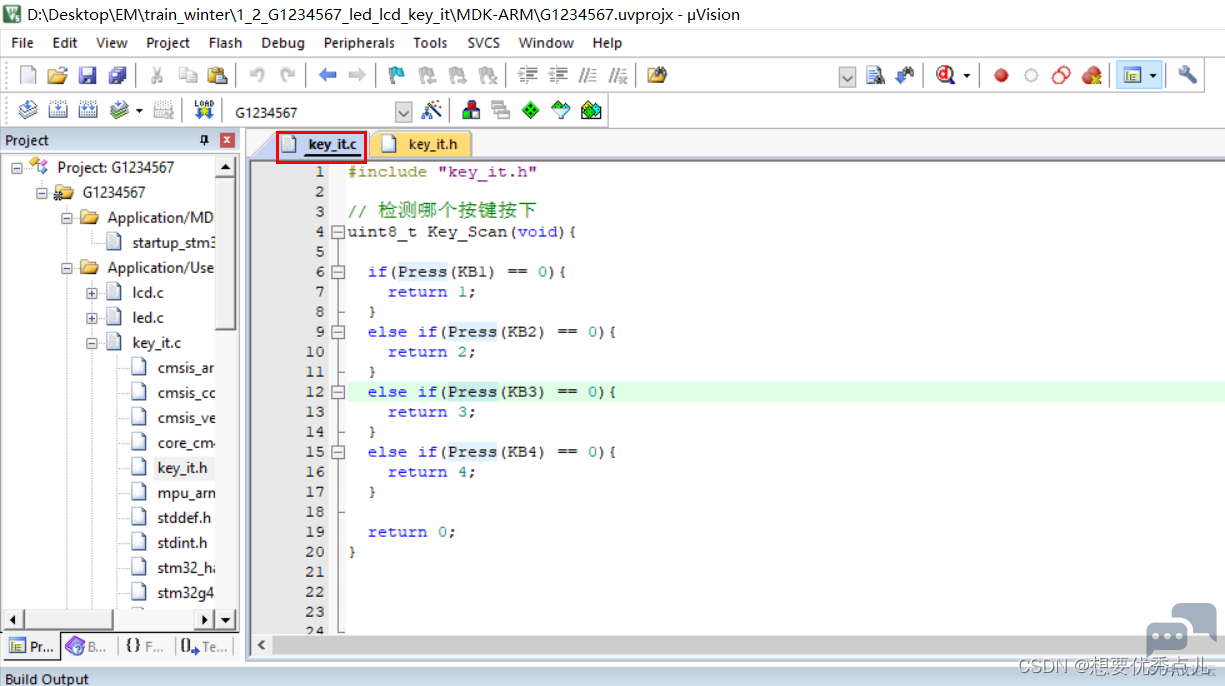Collapse key_it.c file node
Screen dimensions: 1225x686
point(92,343)
